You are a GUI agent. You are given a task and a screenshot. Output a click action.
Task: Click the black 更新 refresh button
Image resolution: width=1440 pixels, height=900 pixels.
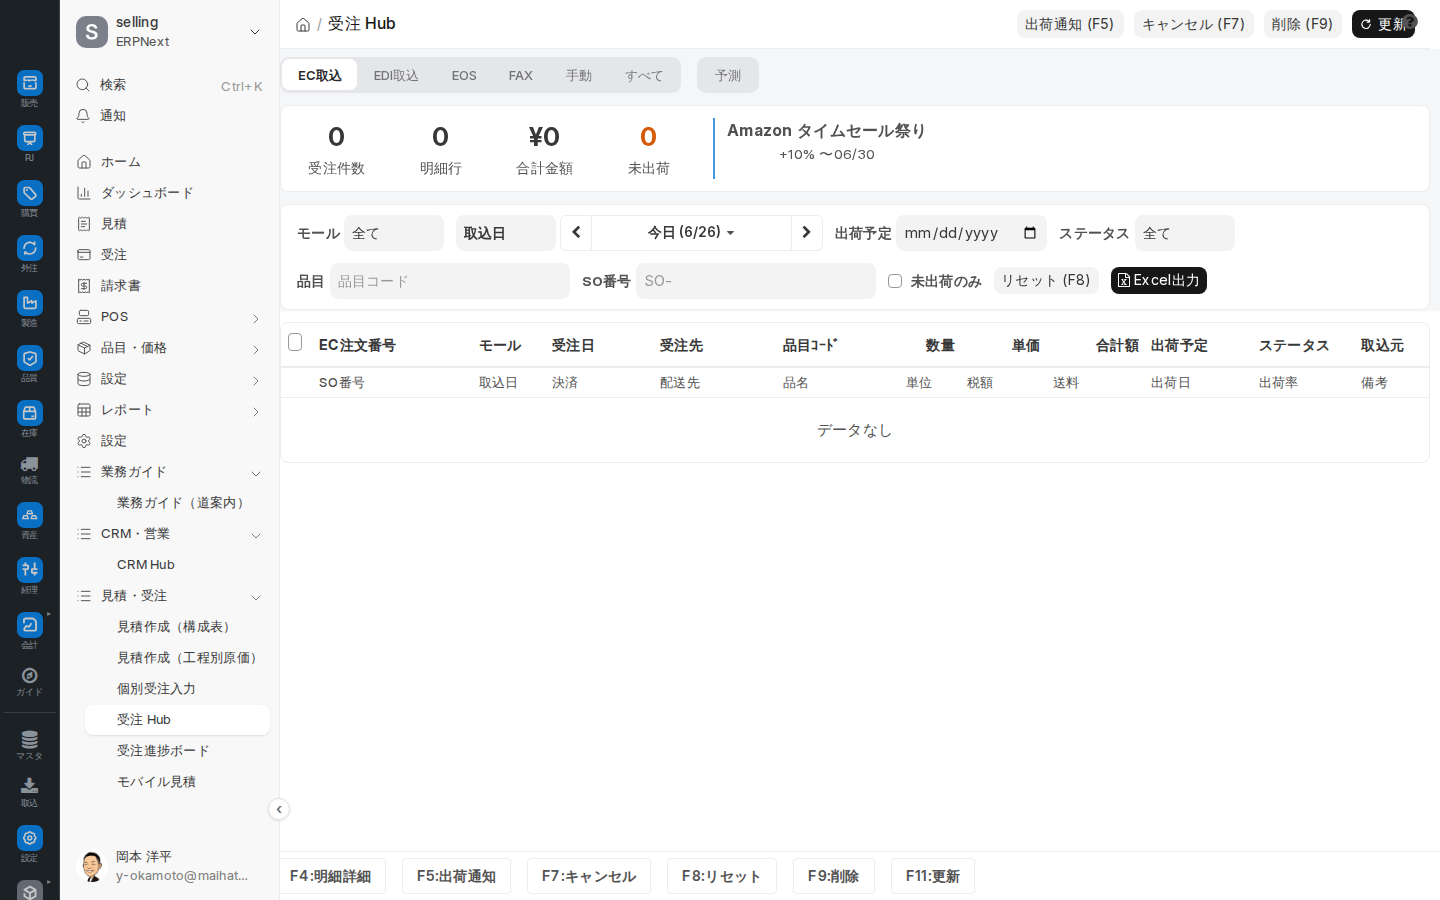(x=1383, y=24)
